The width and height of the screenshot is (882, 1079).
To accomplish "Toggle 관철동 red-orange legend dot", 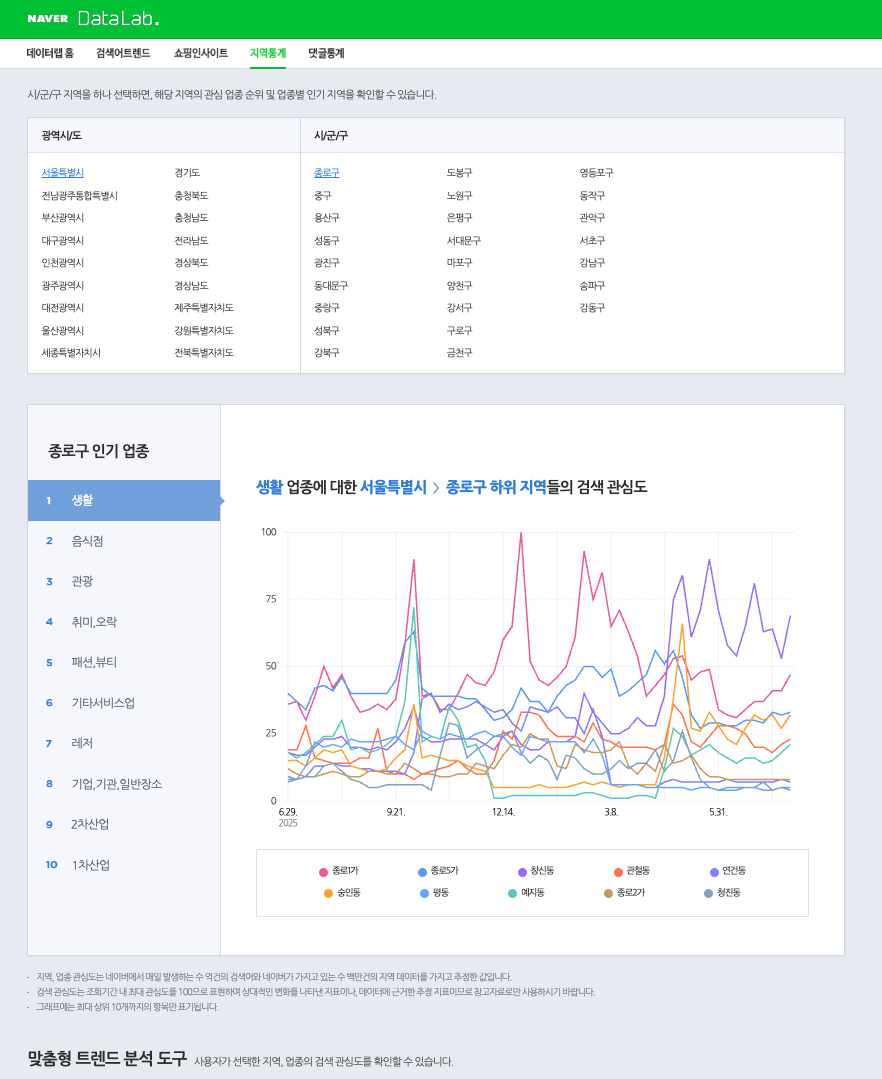I will (x=619, y=872).
